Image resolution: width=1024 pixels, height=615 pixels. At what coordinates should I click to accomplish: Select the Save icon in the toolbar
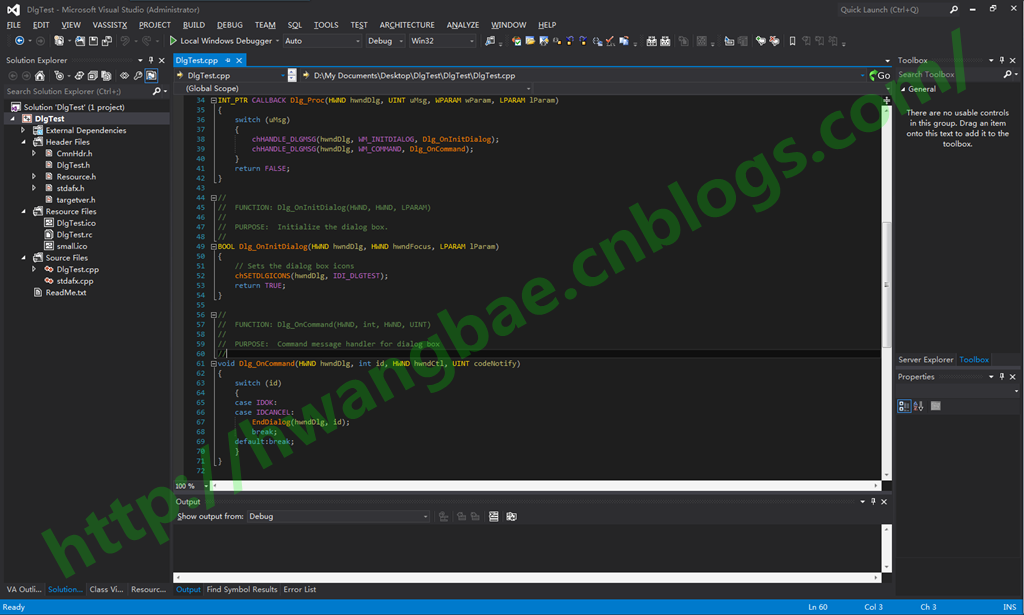click(x=93, y=41)
